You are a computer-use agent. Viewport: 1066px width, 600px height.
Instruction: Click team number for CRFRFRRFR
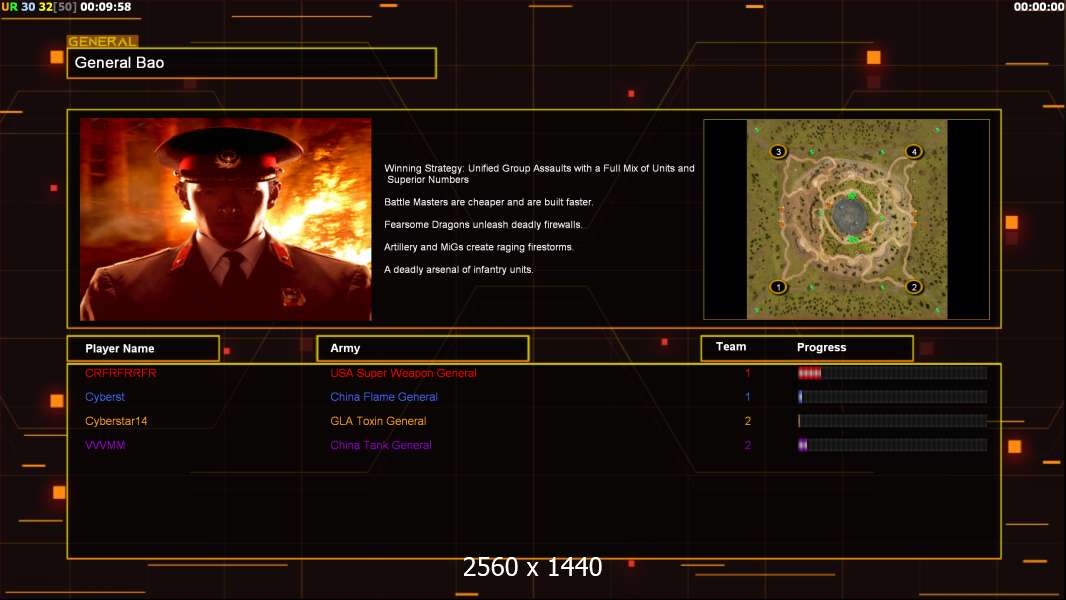coord(747,373)
